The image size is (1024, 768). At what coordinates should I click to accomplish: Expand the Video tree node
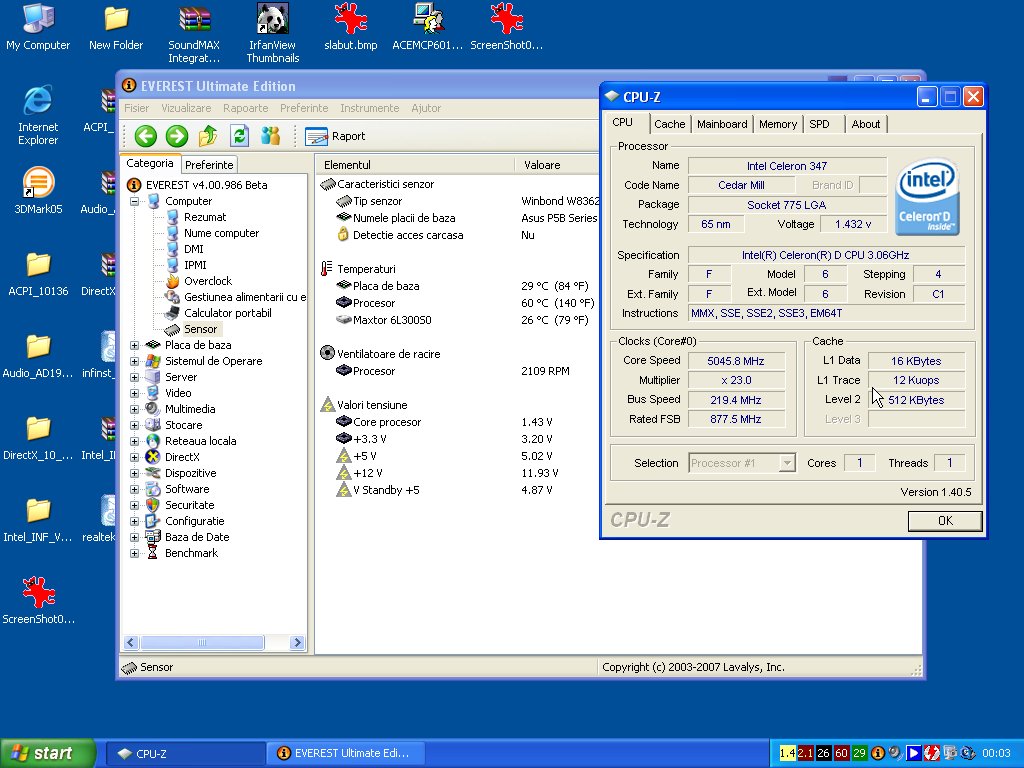click(x=135, y=393)
